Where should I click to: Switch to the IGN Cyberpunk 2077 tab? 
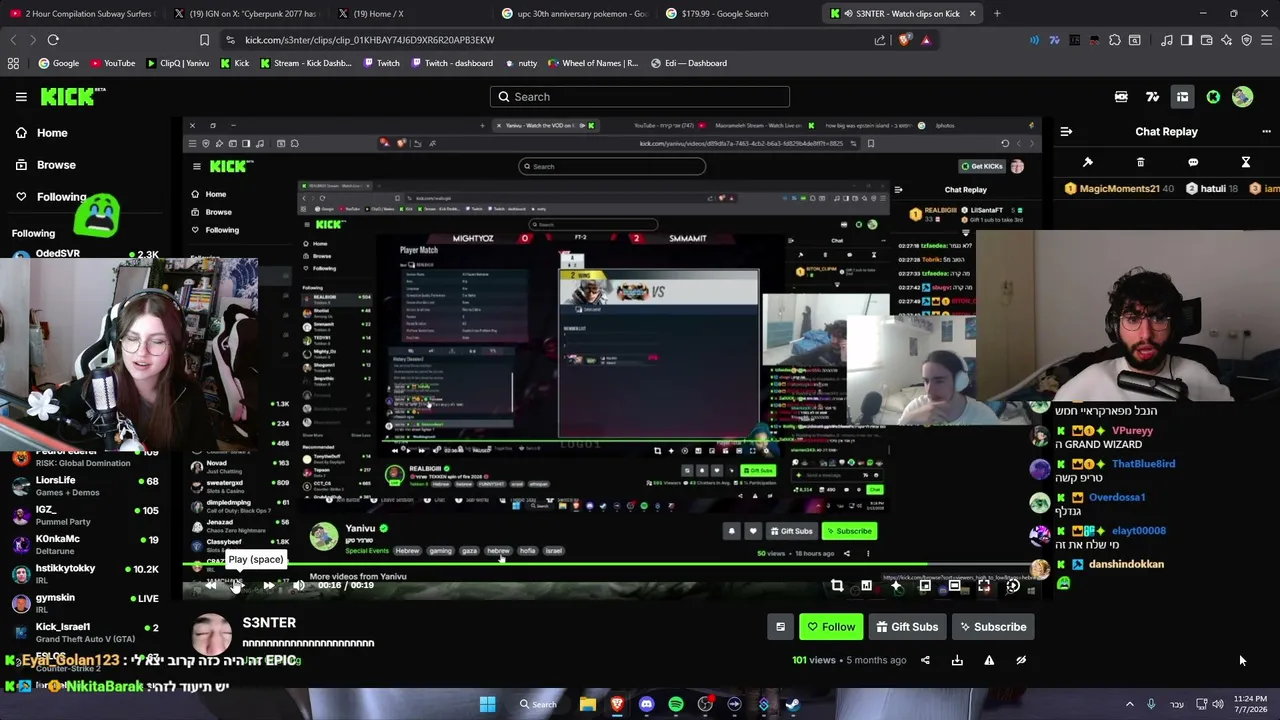(x=245, y=14)
